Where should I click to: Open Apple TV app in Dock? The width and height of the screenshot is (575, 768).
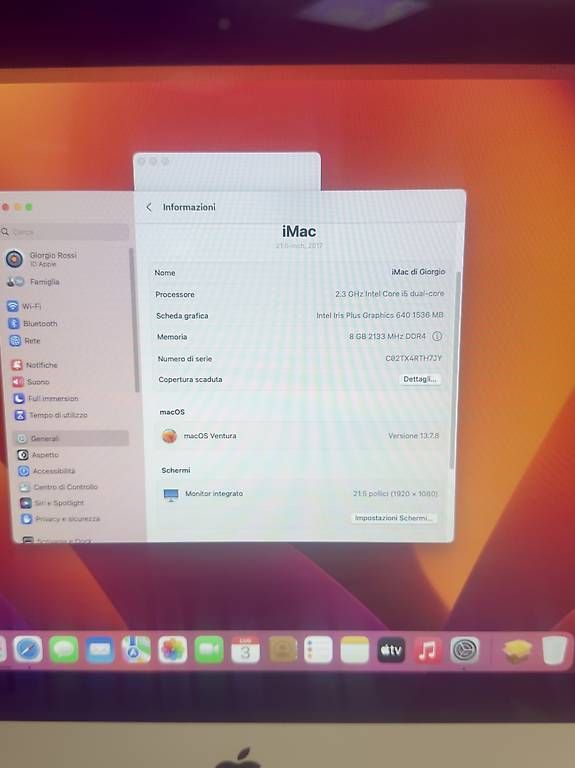tap(391, 650)
